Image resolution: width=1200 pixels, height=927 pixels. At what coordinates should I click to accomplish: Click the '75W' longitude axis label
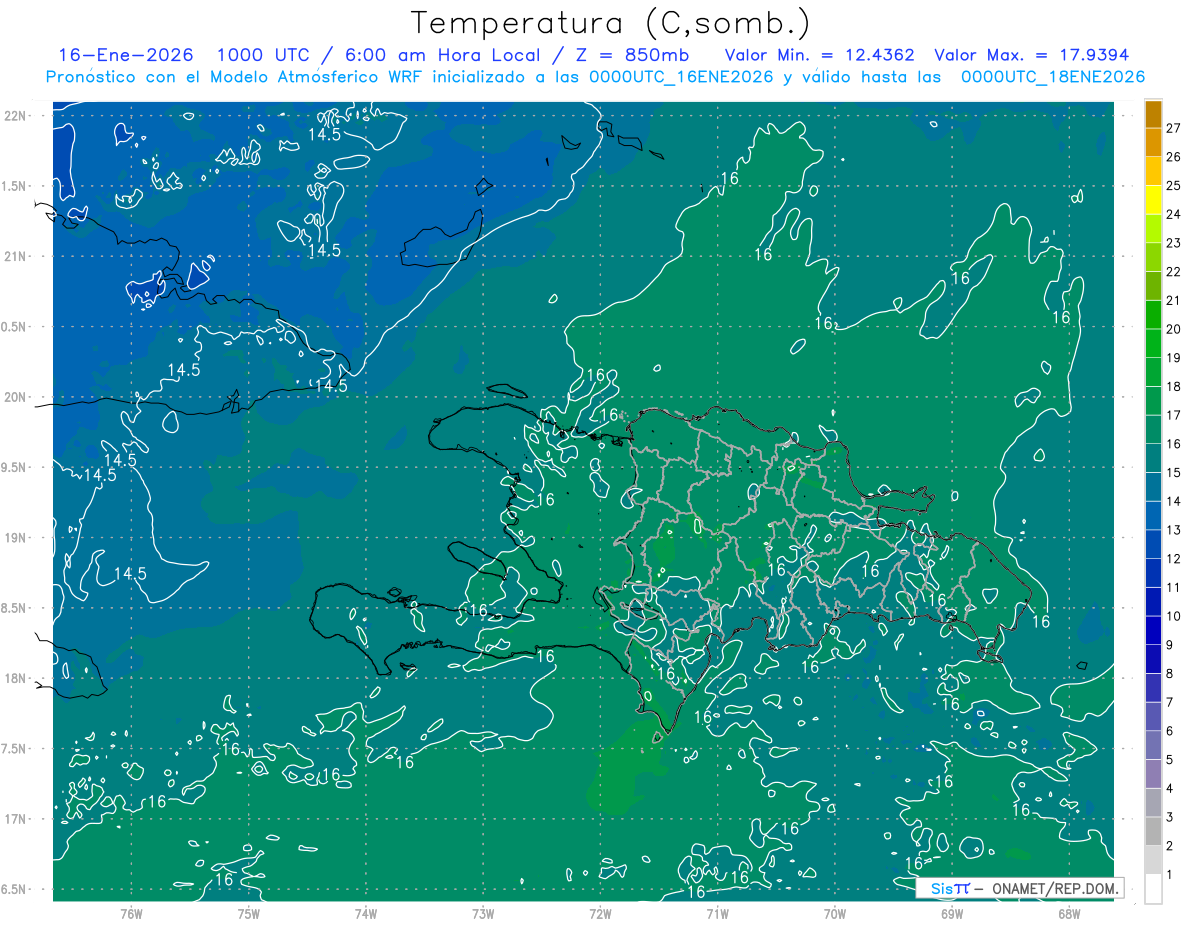(249, 912)
